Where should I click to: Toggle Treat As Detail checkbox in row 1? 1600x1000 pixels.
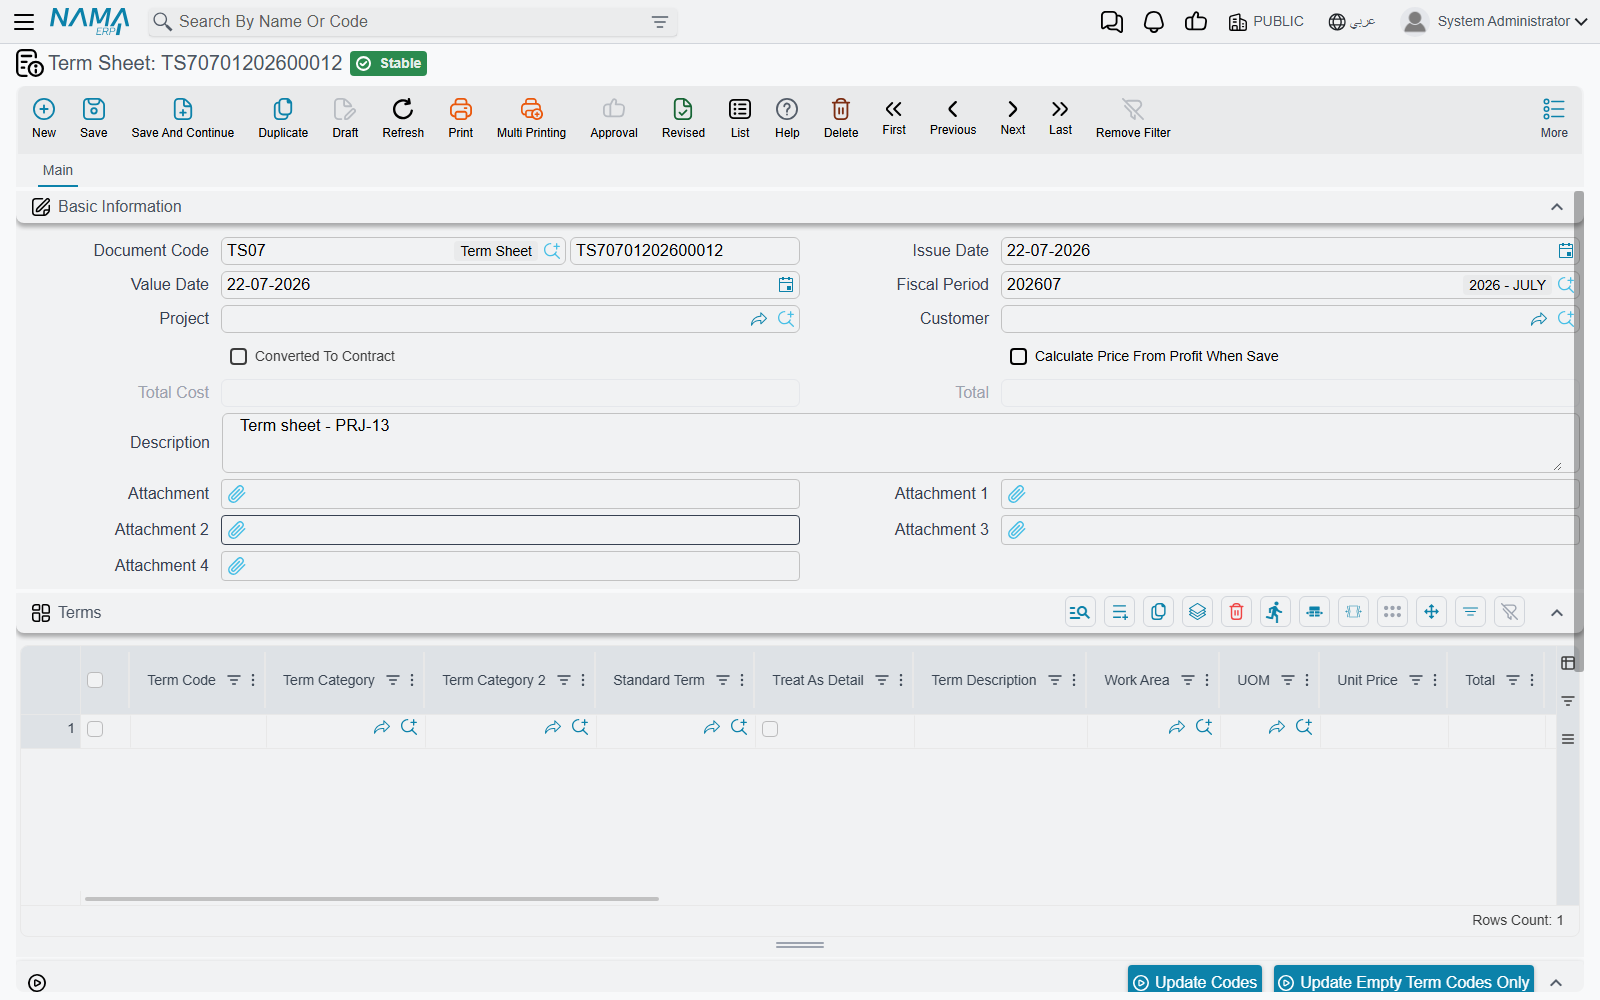770,730
